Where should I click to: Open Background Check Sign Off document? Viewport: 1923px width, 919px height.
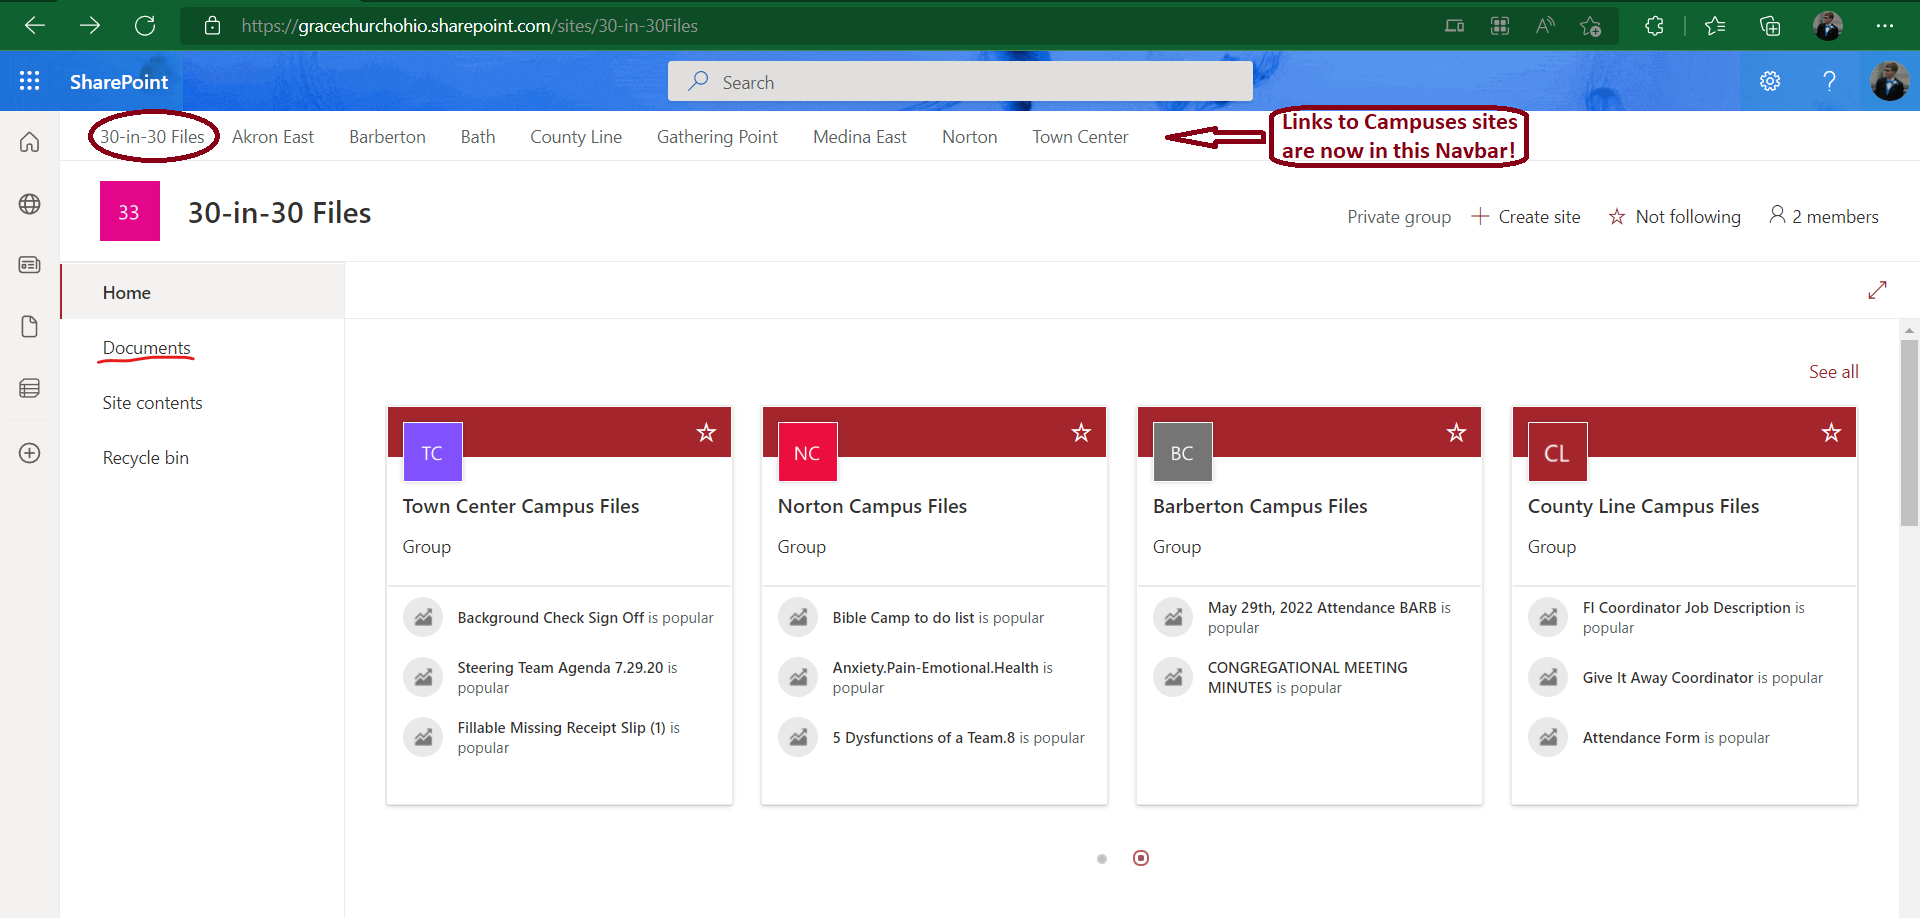click(x=550, y=618)
